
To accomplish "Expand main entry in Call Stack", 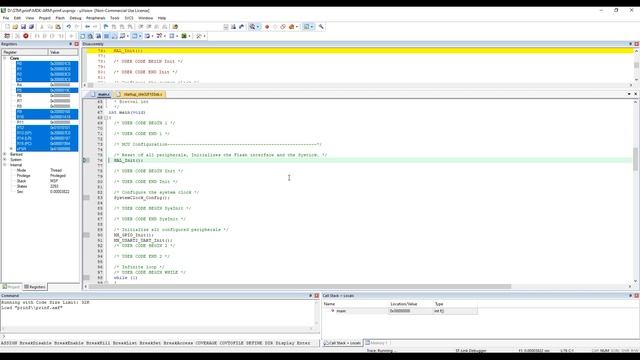I will pos(333,311).
